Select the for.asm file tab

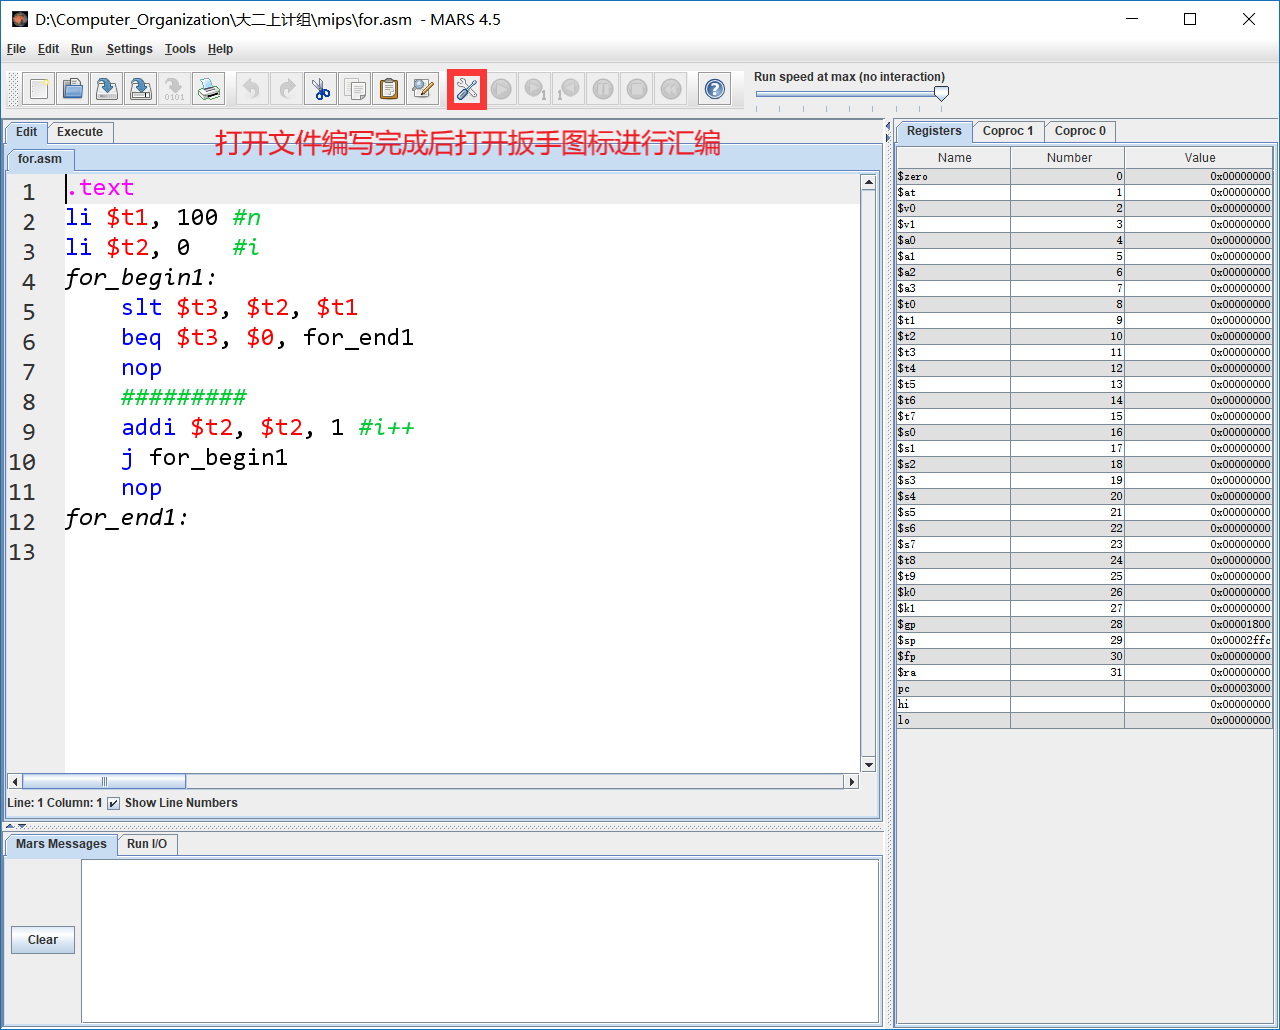click(x=40, y=159)
